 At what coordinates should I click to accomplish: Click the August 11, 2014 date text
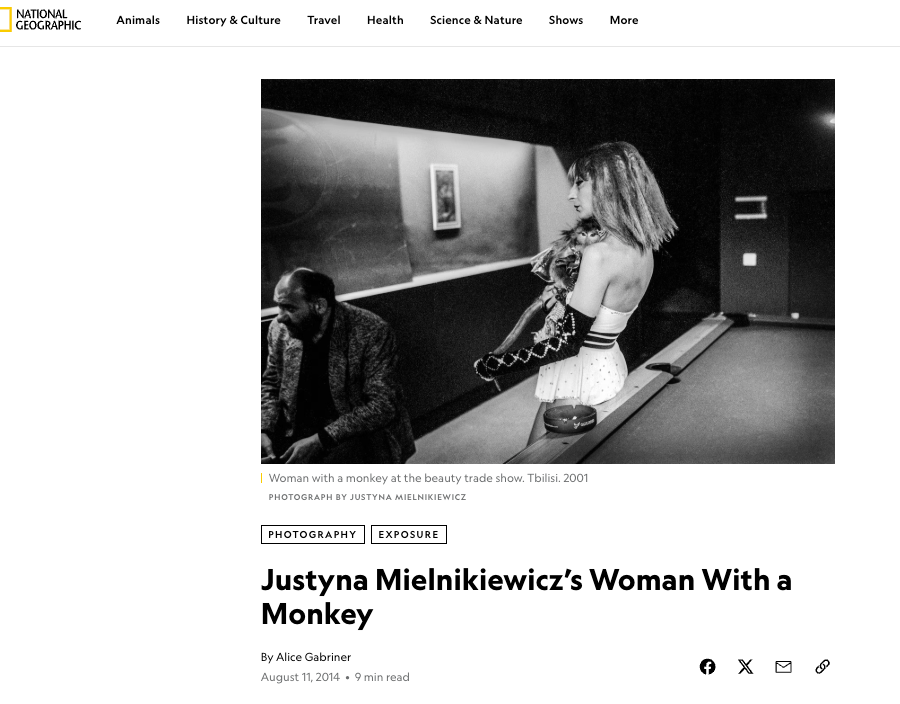(x=300, y=677)
